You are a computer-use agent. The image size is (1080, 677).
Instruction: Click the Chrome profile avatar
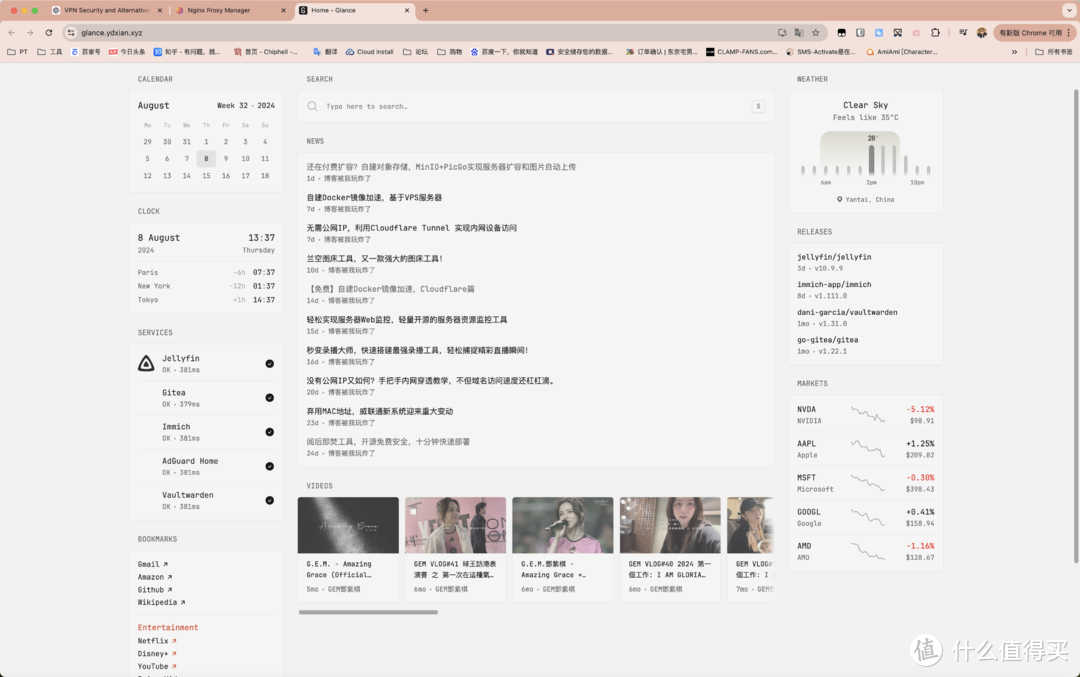pyautogui.click(x=981, y=31)
